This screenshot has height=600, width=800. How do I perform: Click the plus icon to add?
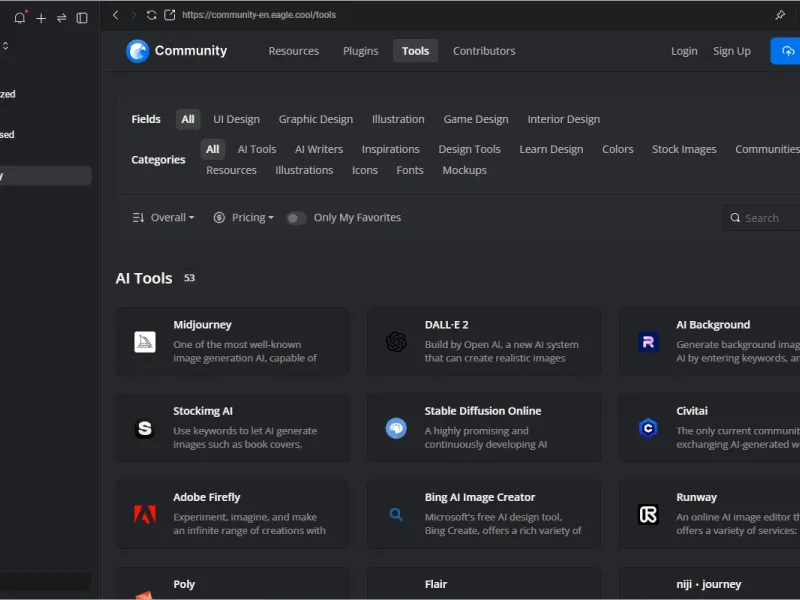41,18
